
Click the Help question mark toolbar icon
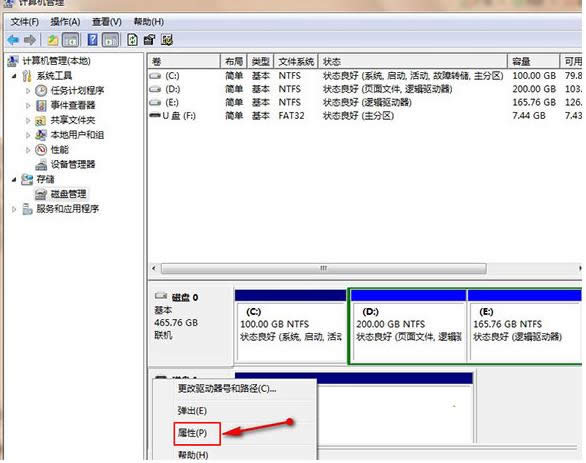(x=92, y=40)
